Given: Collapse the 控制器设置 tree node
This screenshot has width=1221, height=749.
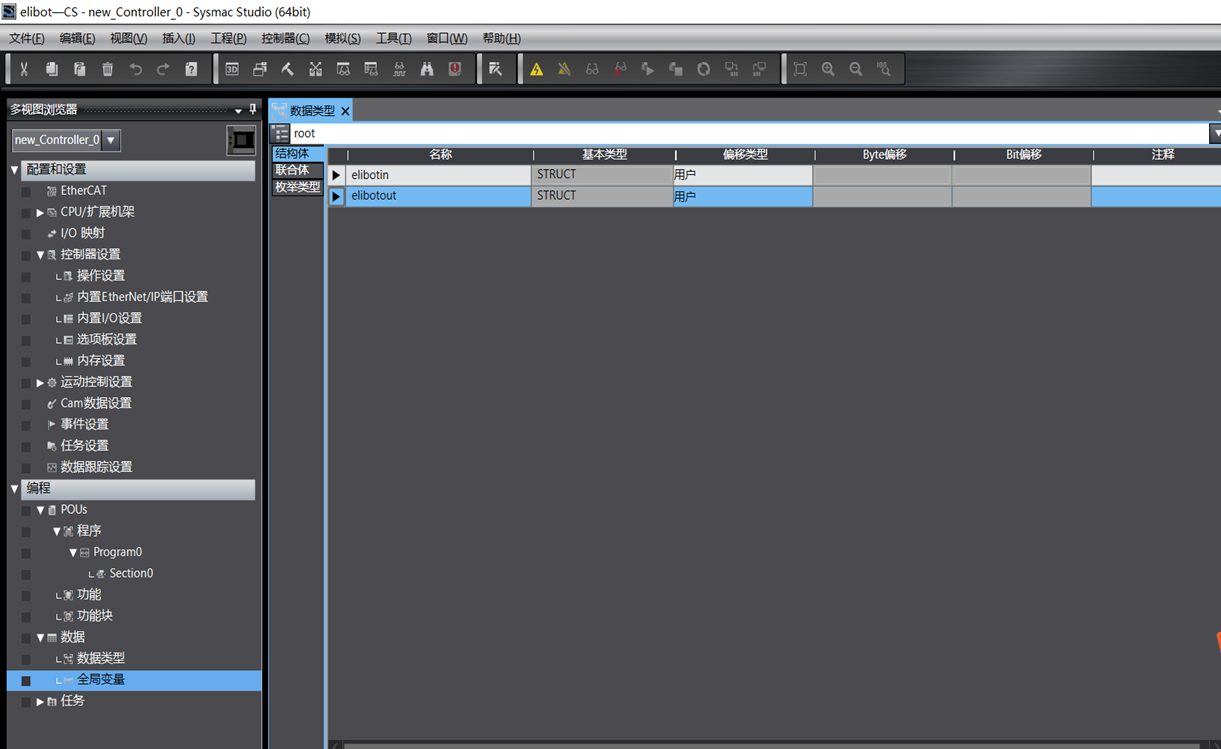Looking at the screenshot, I should coord(40,255).
